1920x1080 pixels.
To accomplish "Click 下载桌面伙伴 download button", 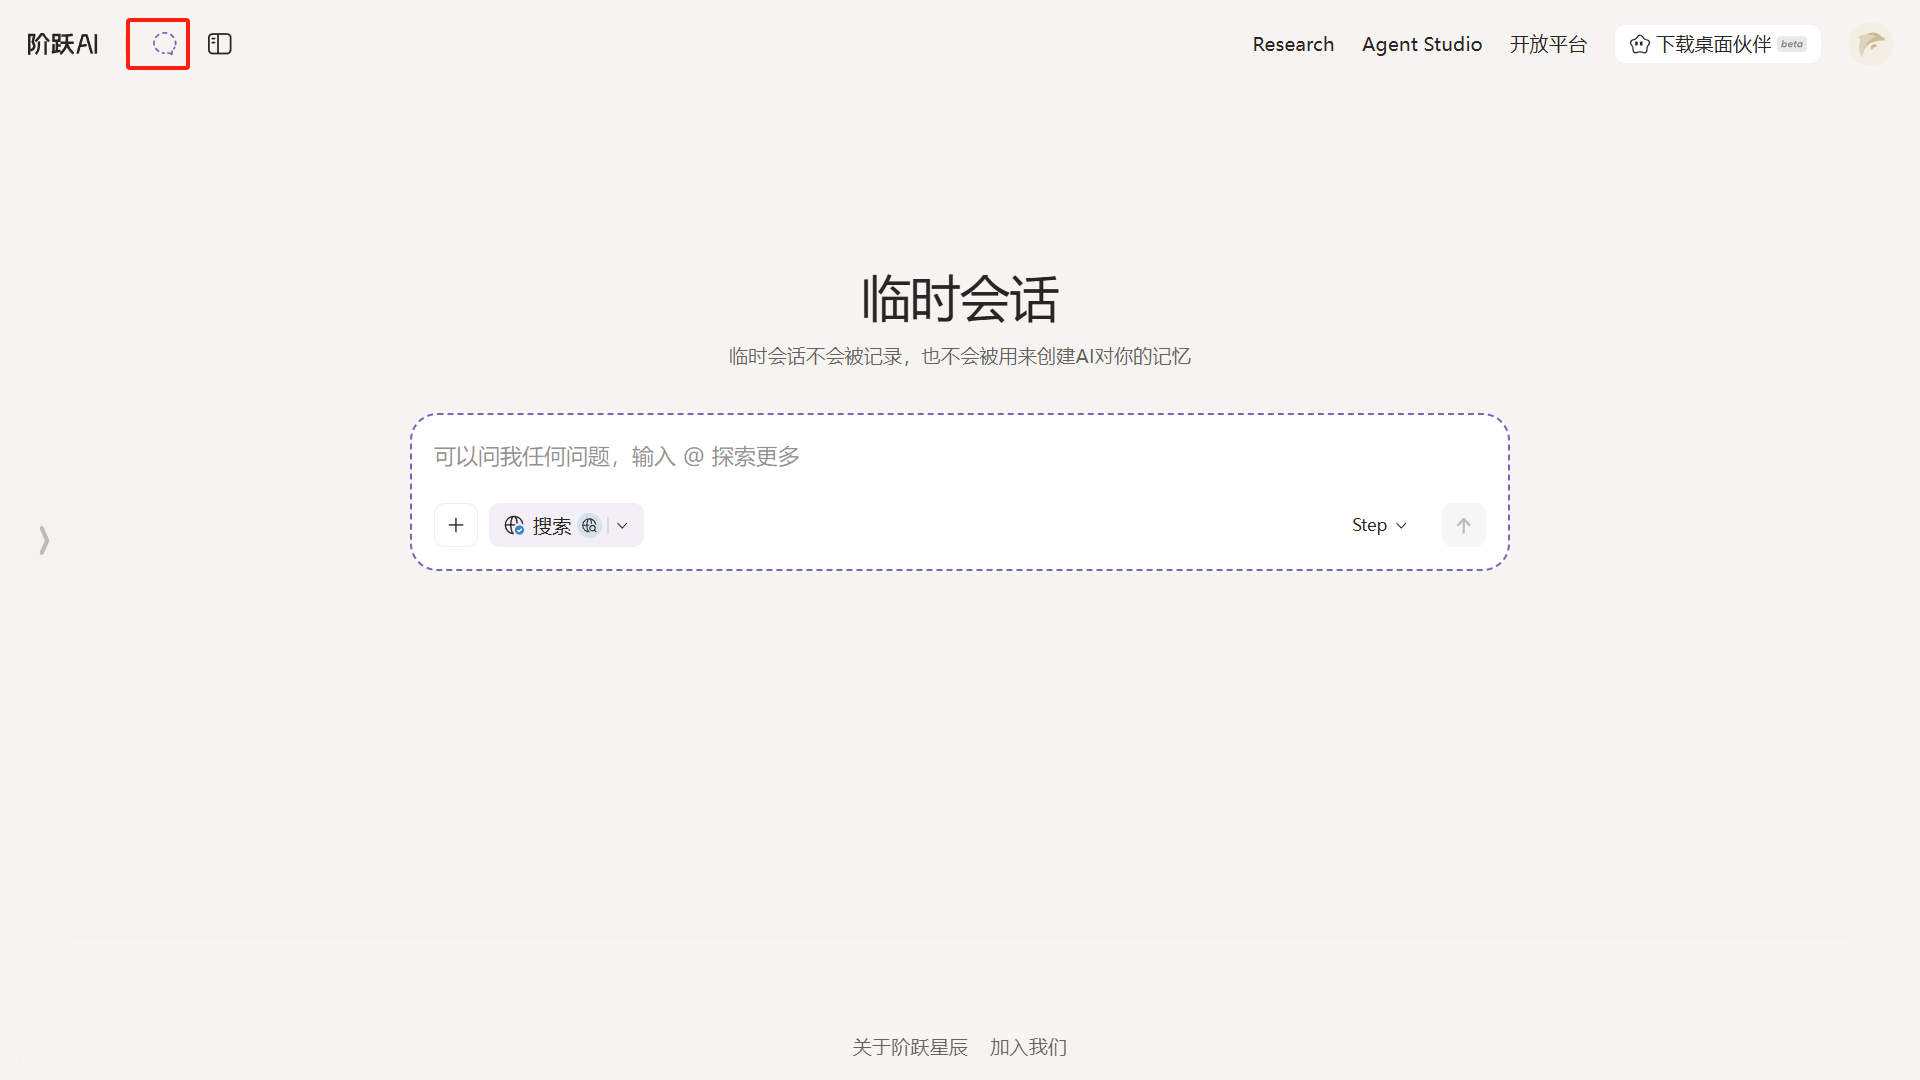I will (1713, 44).
